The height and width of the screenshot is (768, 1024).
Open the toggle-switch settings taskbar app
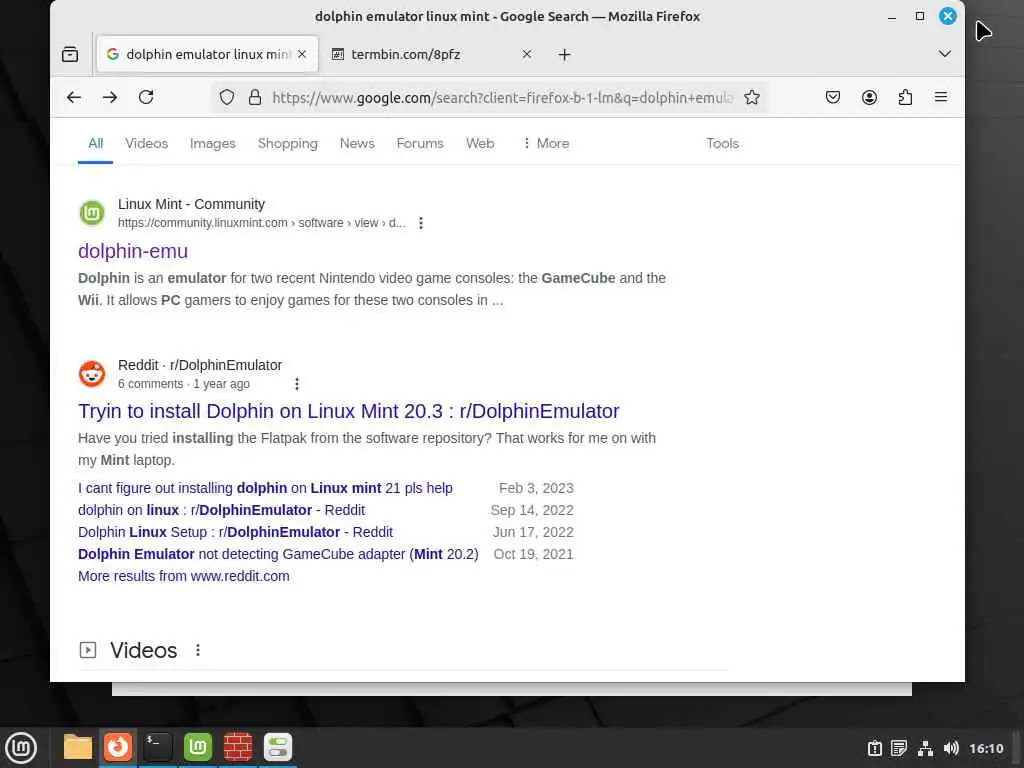278,747
